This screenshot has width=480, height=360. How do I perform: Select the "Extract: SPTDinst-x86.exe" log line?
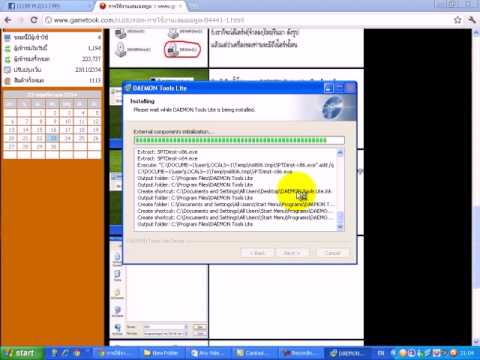[167, 152]
